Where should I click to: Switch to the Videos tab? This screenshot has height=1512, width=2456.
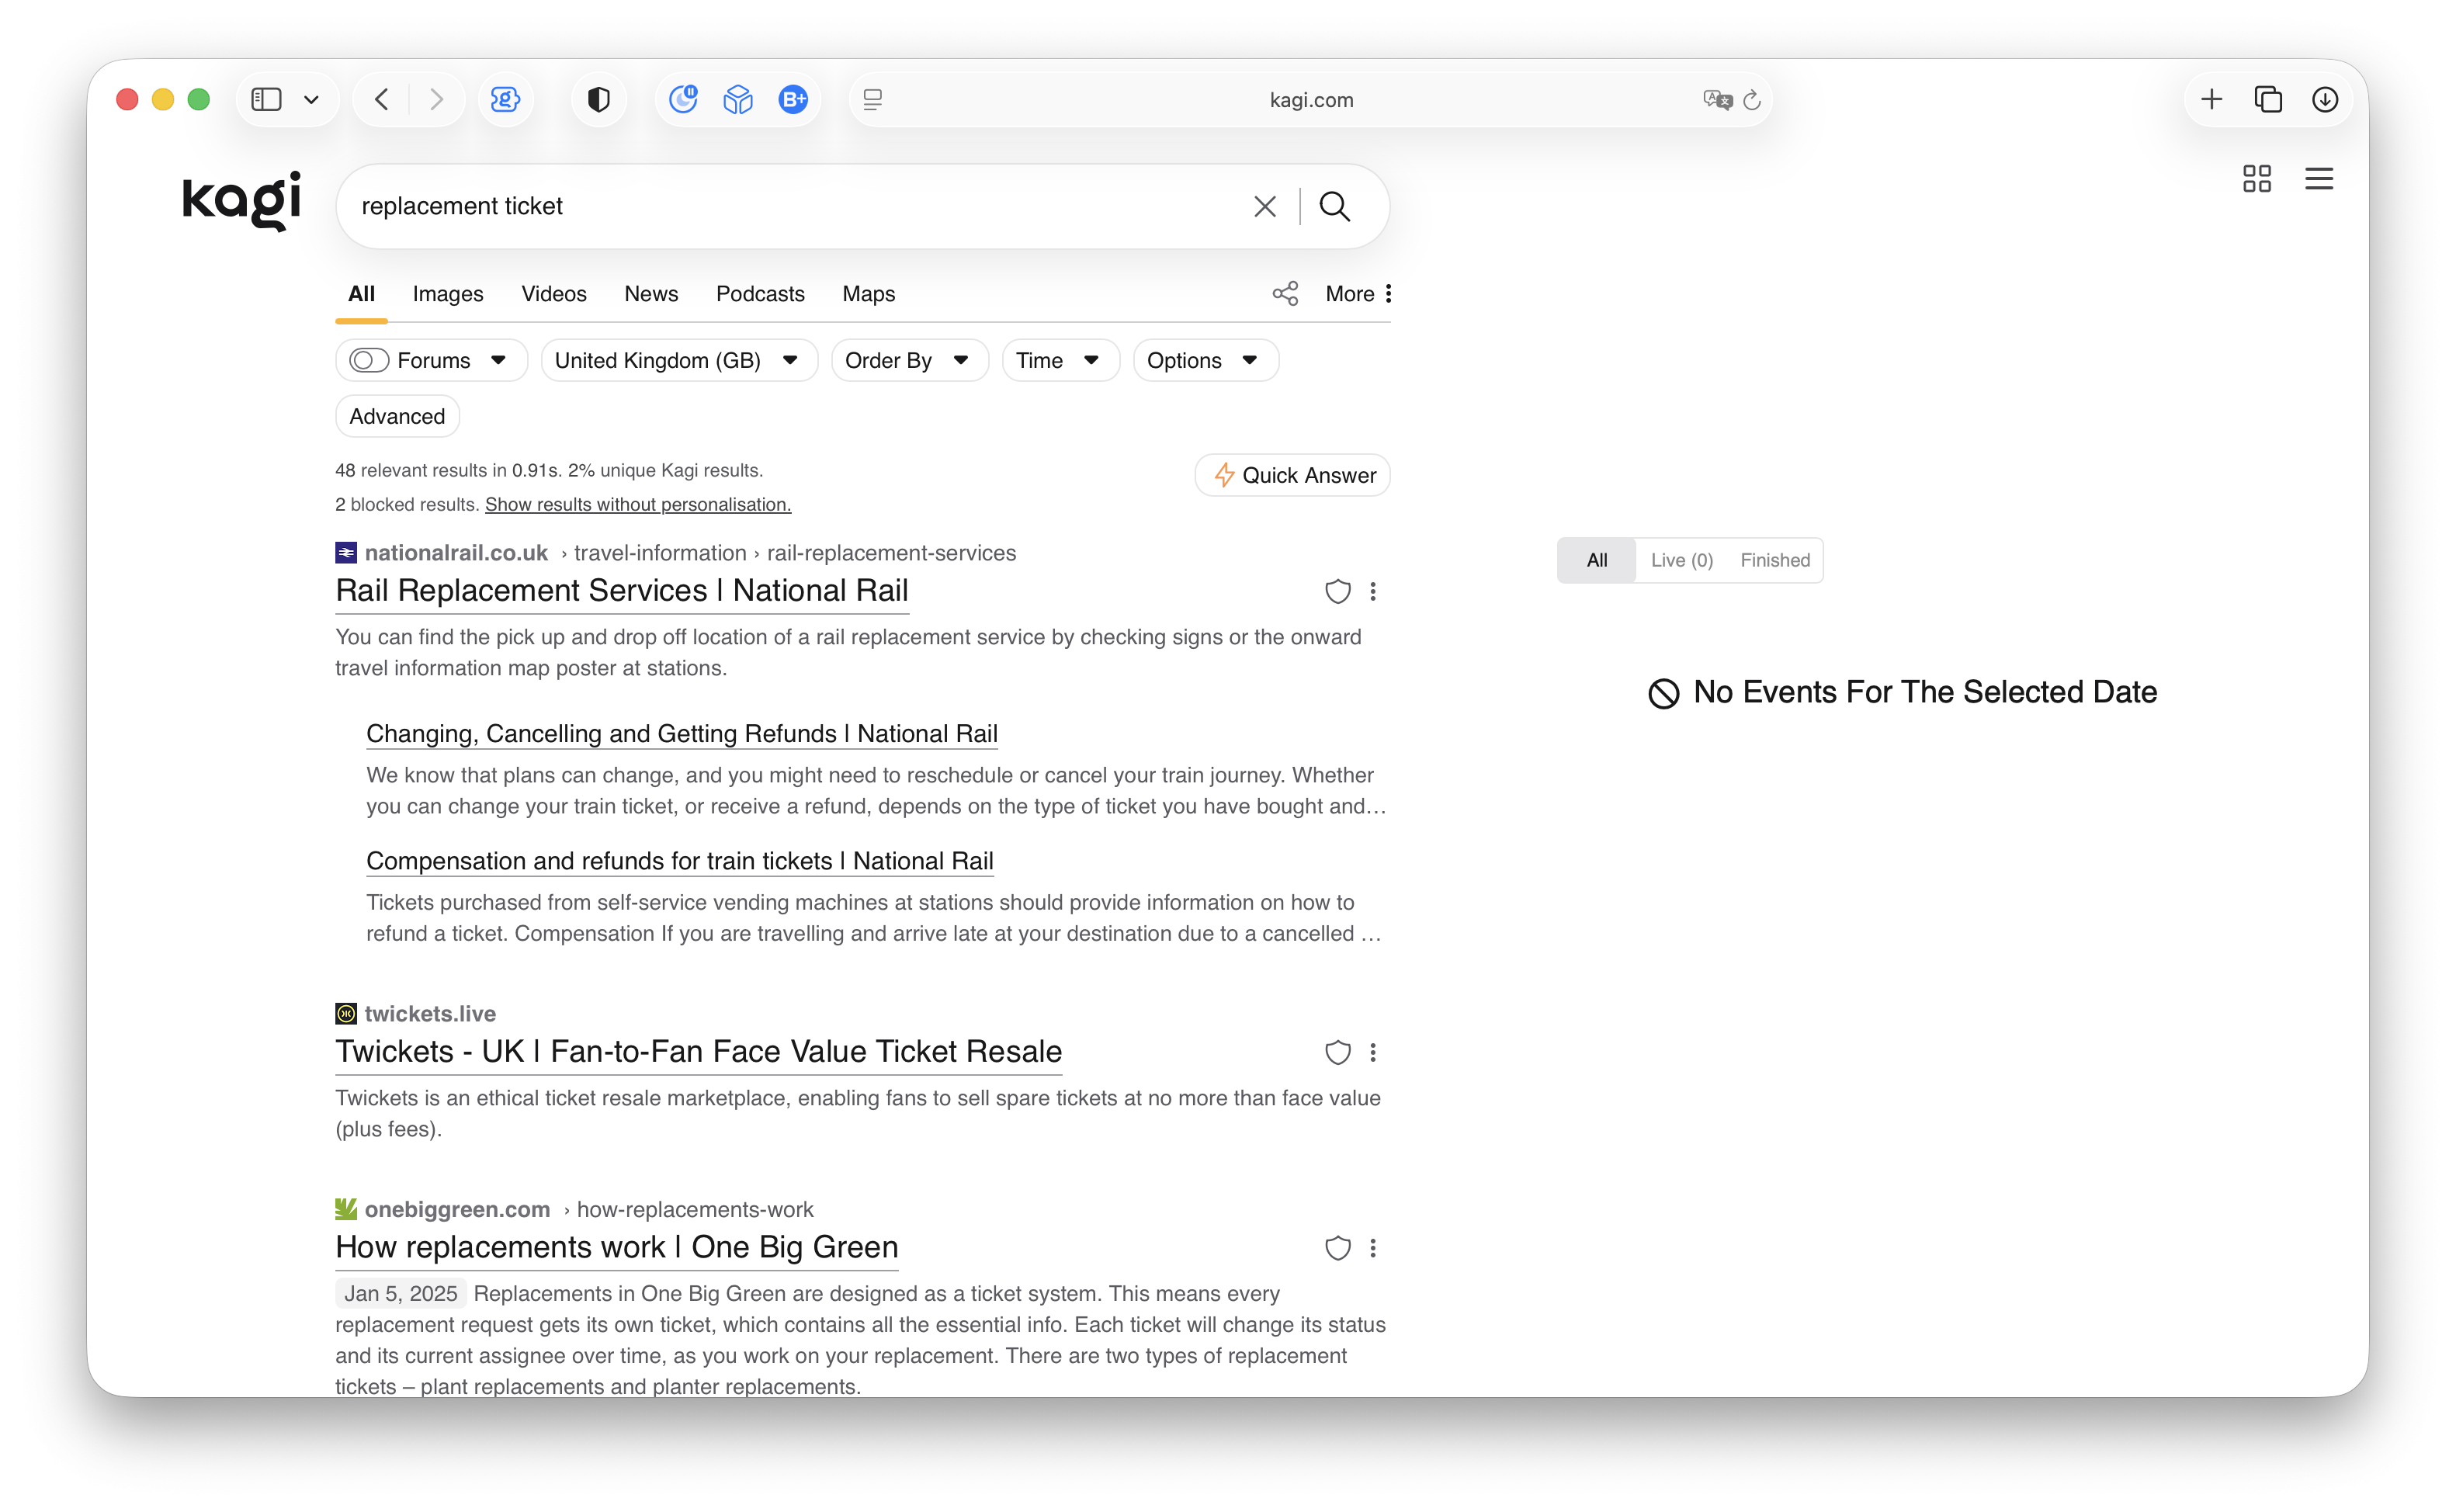pyautogui.click(x=553, y=294)
